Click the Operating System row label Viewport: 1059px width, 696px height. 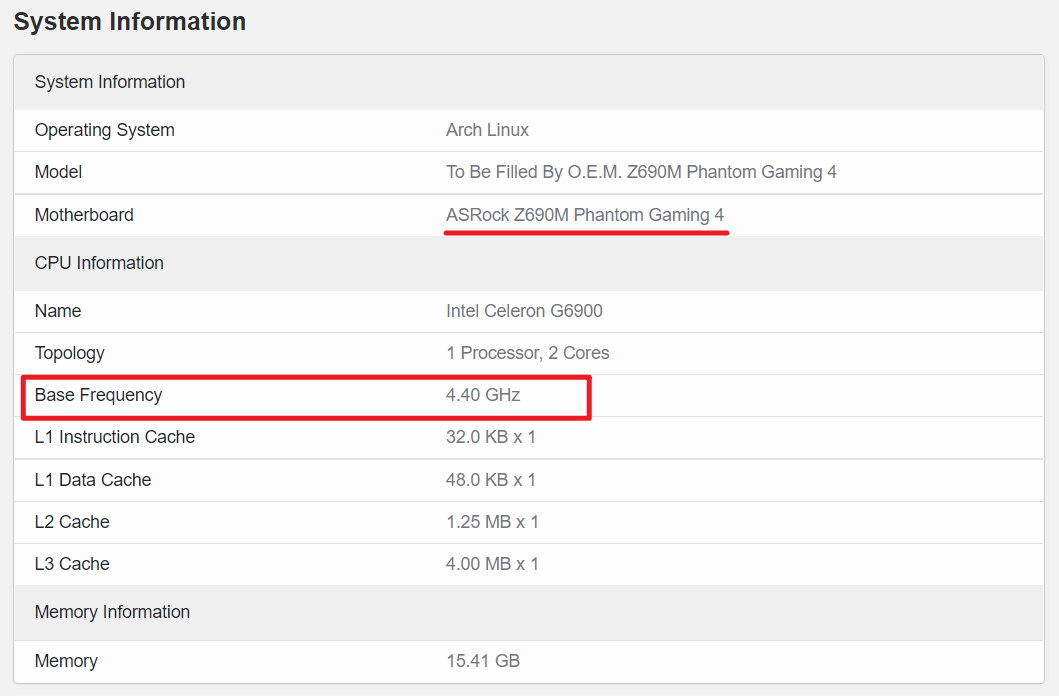coord(104,130)
